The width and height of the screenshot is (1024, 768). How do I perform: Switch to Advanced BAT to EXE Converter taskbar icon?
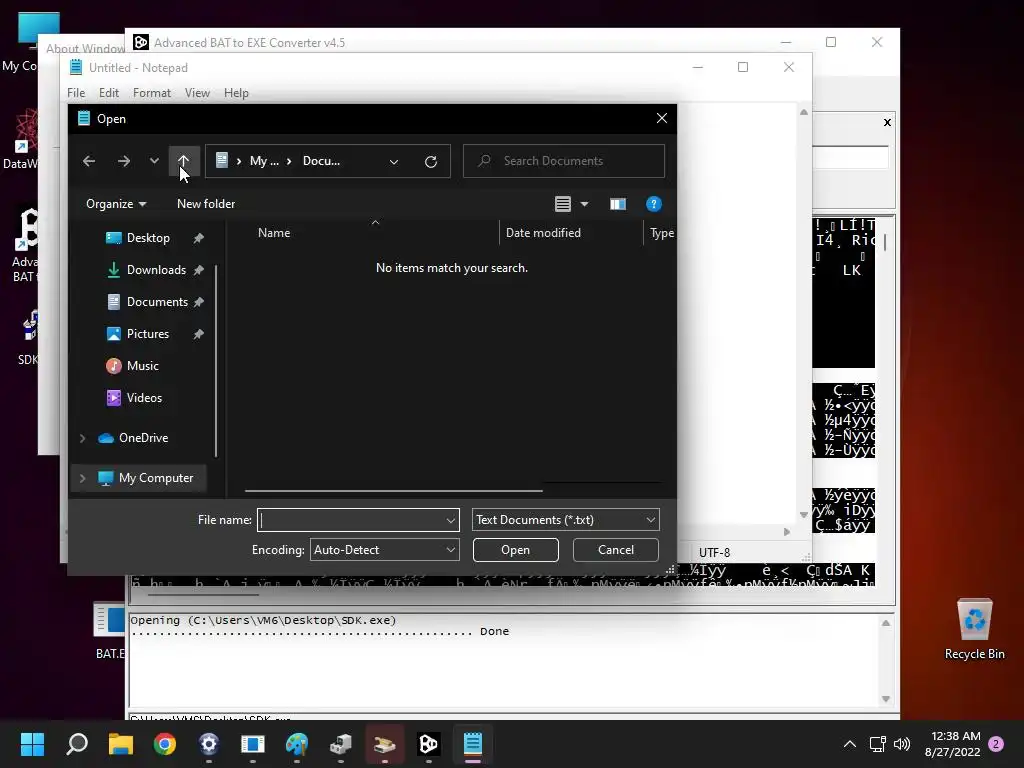(428, 744)
